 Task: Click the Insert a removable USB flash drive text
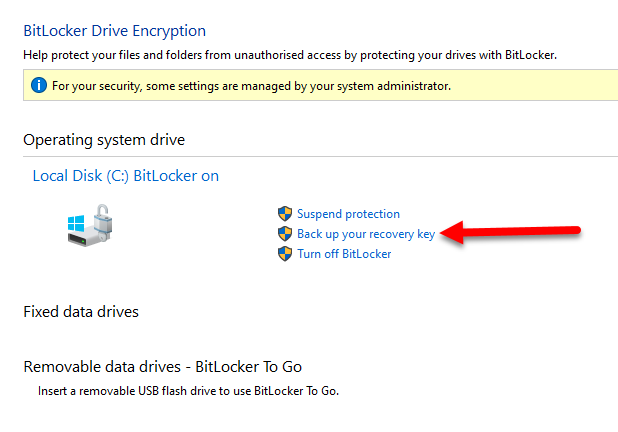pos(188,390)
